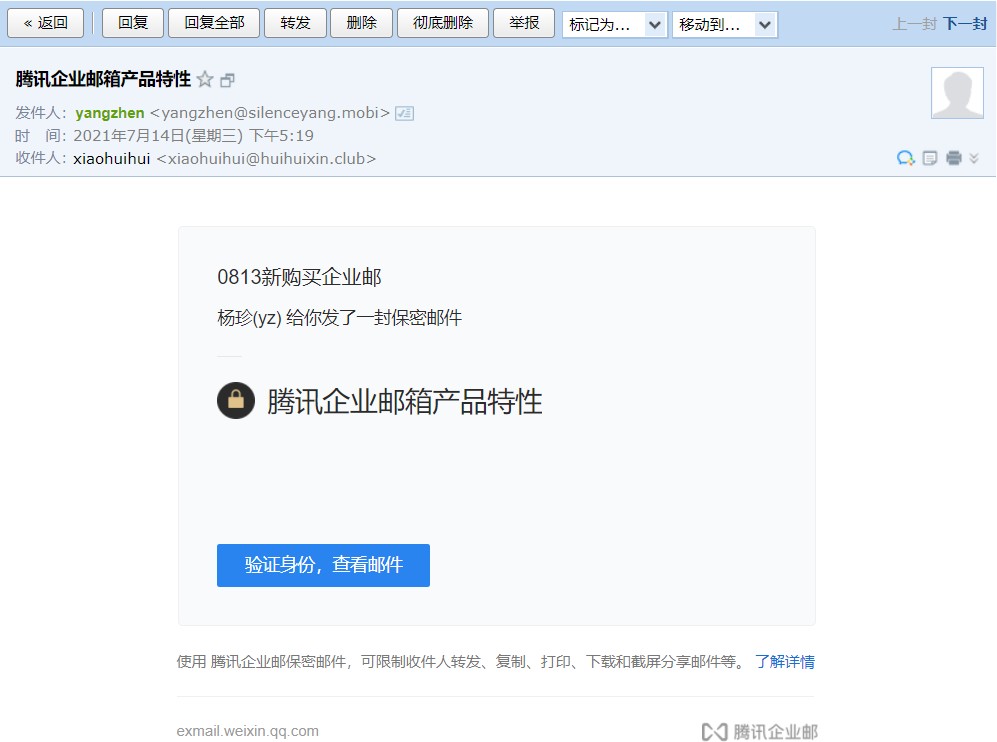
Task: Go to previous mail 上一封
Action: coord(914,24)
